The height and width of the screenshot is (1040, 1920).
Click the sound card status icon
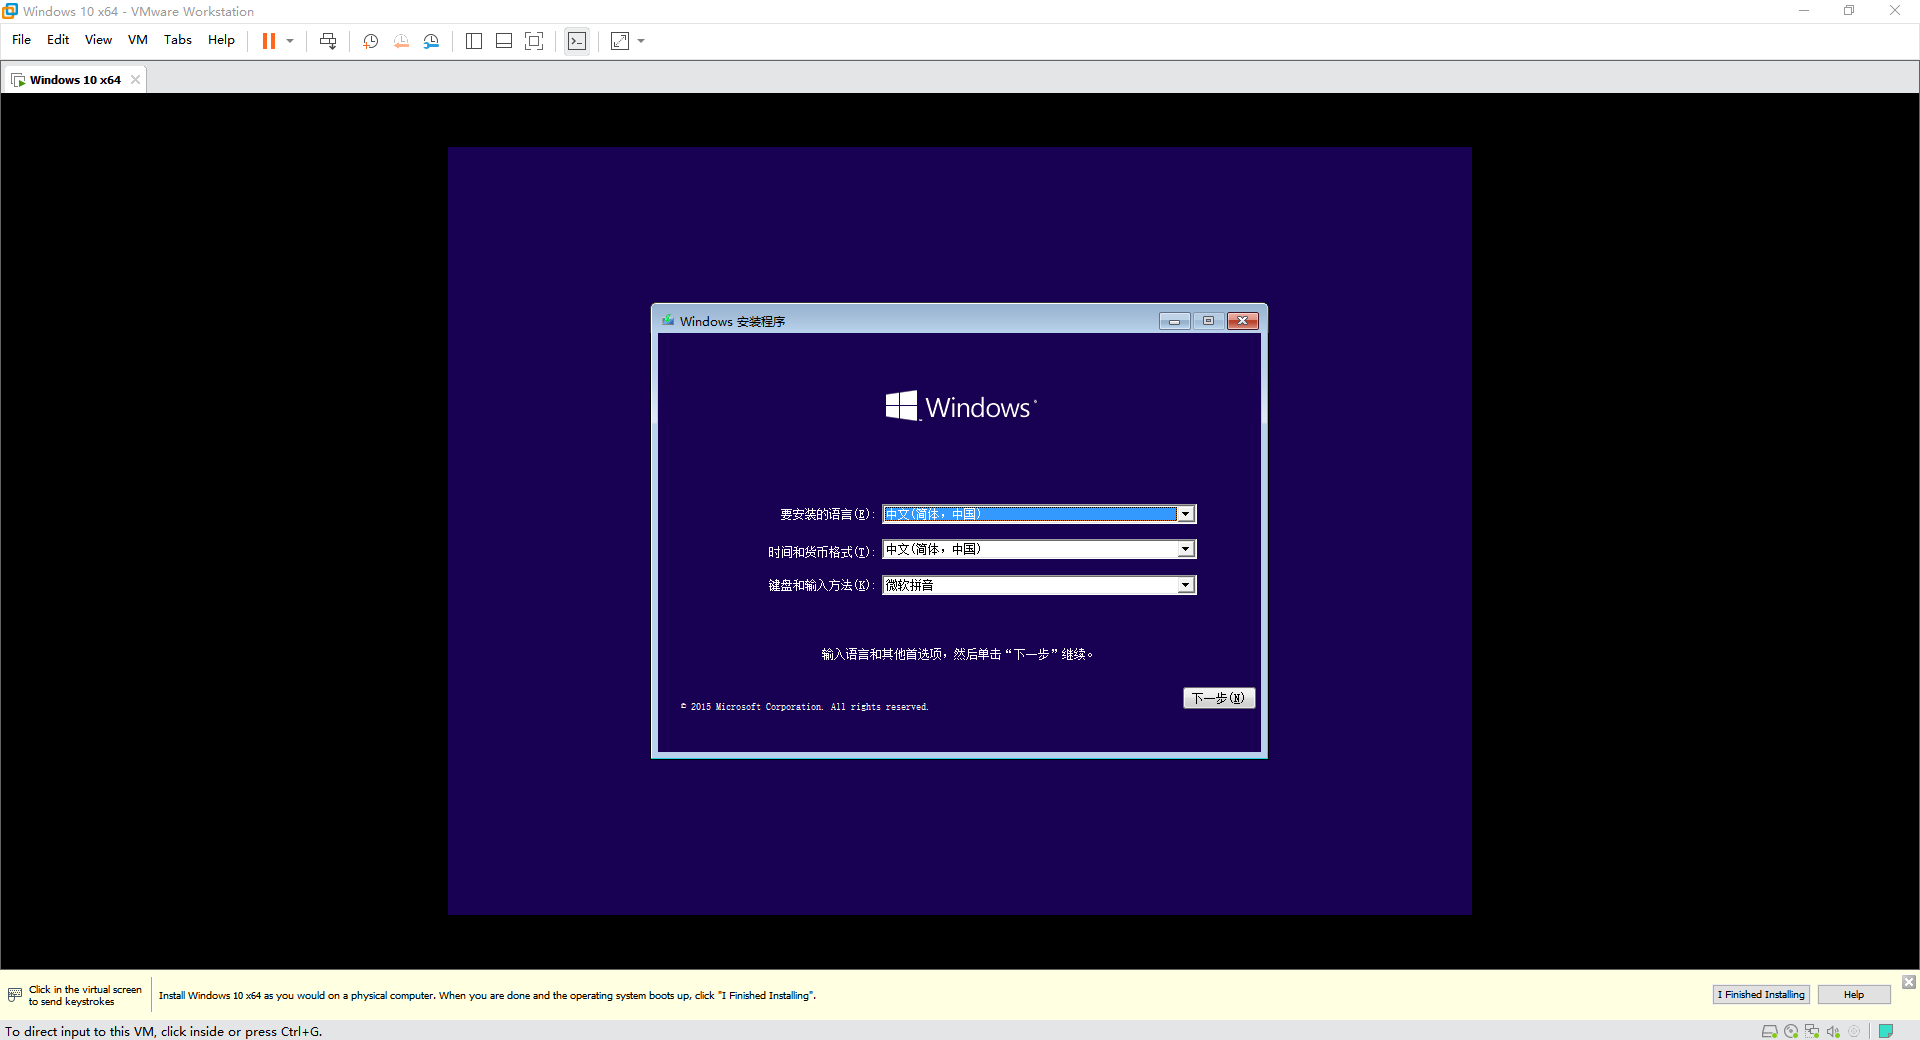click(x=1833, y=1031)
